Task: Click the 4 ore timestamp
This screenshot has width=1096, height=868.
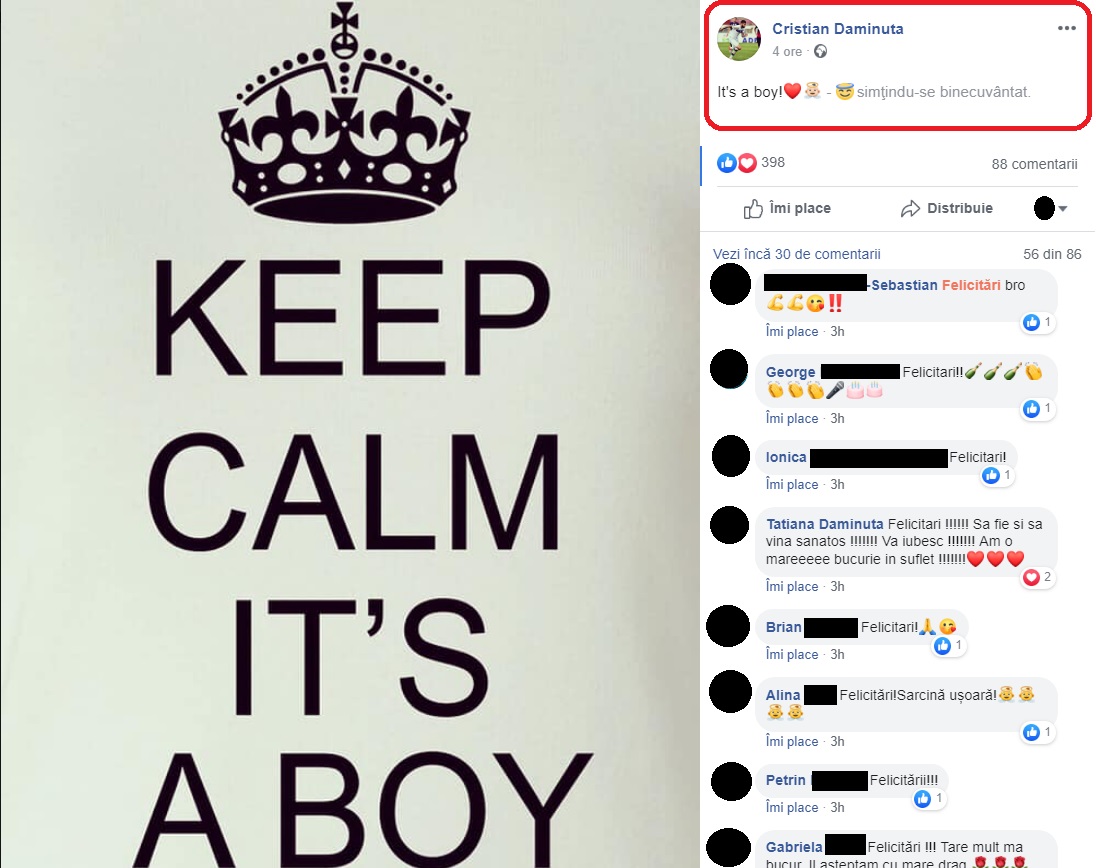Action: (x=787, y=52)
